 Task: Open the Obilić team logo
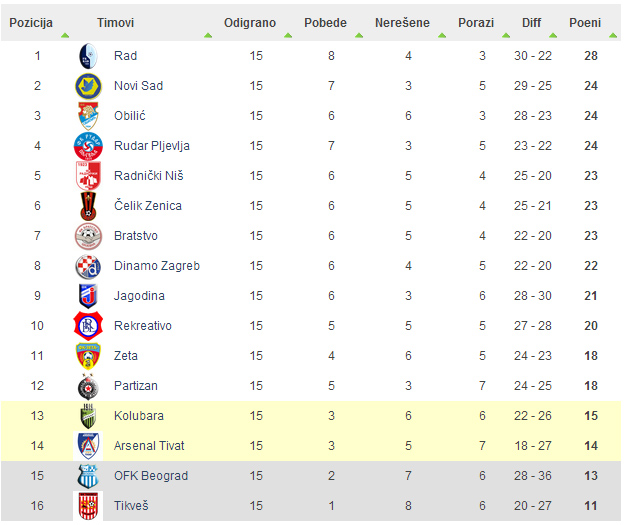(x=88, y=116)
